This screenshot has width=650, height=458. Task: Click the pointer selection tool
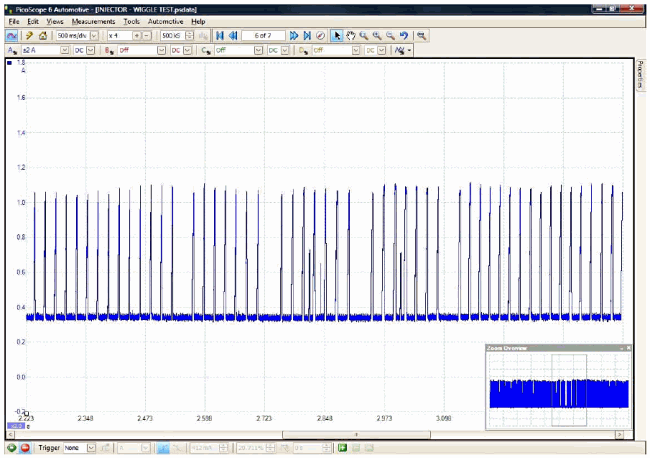coord(337,35)
